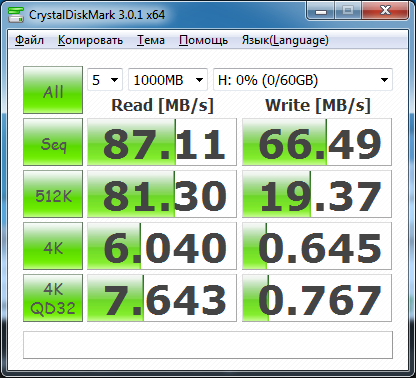This screenshot has width=416, height=378.
Task: Open the Помощь menu
Action: [x=203, y=40]
